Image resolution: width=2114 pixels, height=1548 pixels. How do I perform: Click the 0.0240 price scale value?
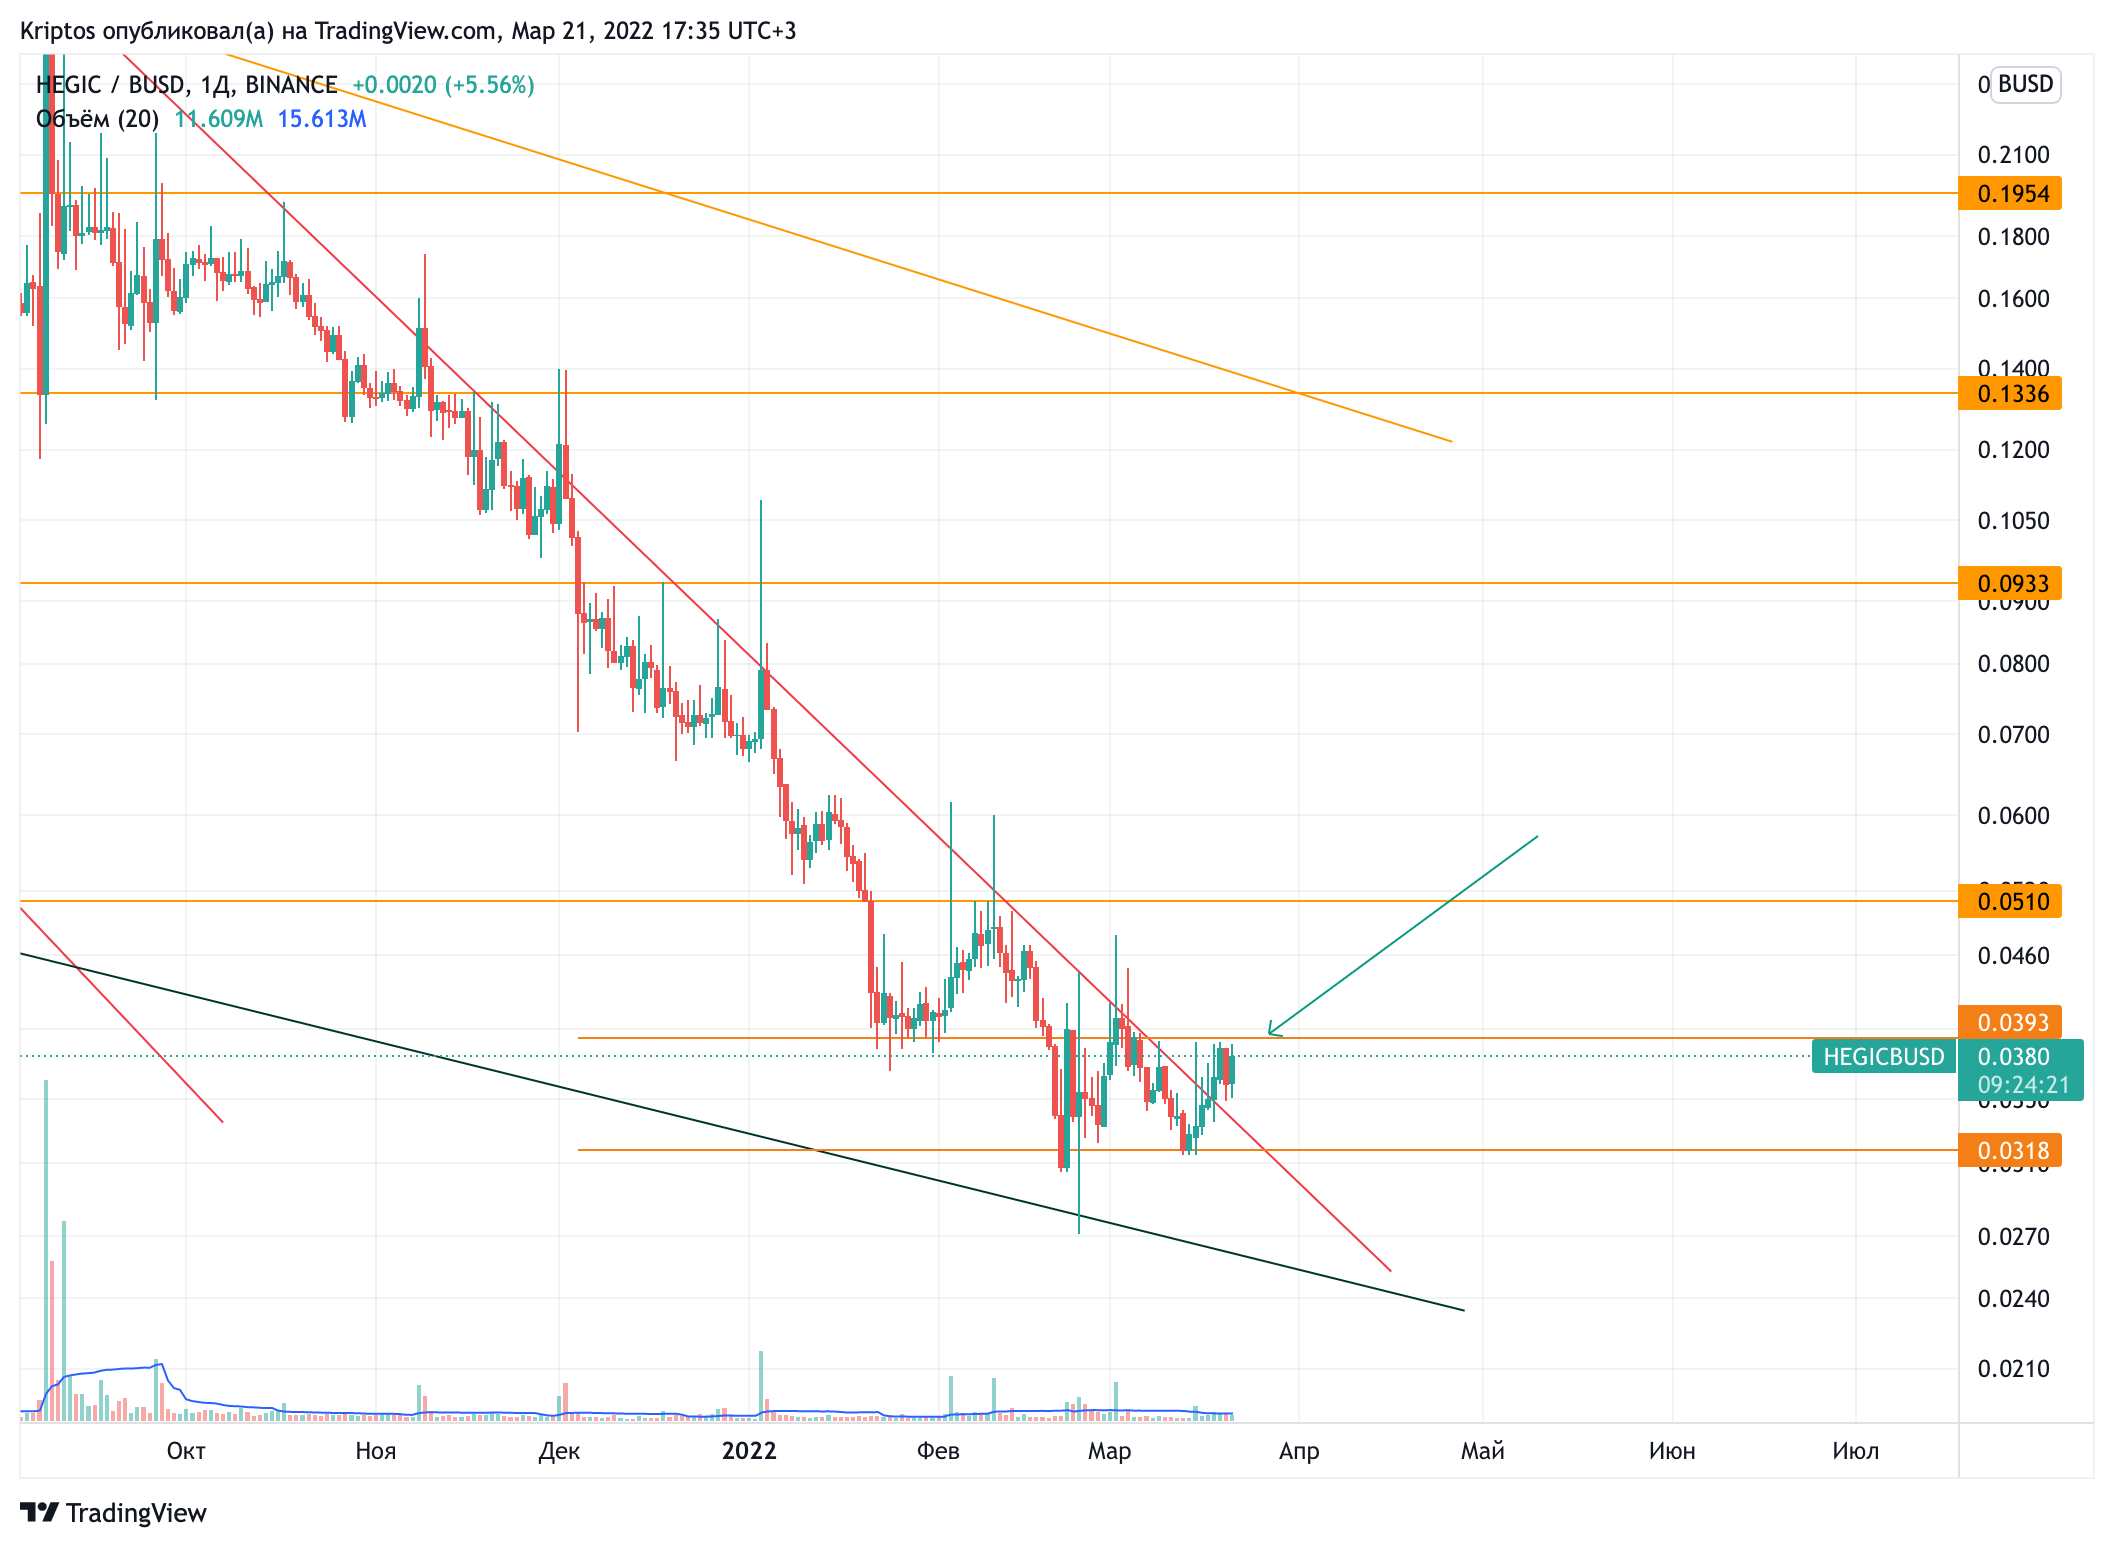click(x=2014, y=1299)
